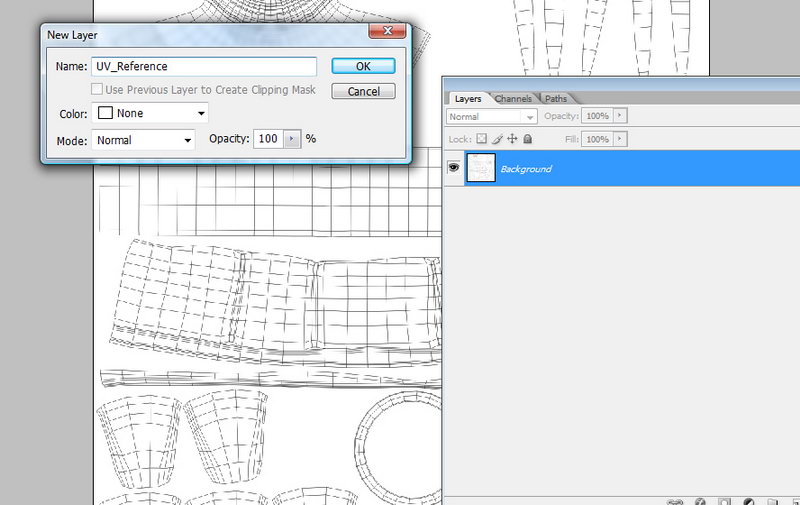Viewport: 800px width, 505px height.
Task: Open the Mode dropdown in New Layer dialog
Action: [x=143, y=140]
